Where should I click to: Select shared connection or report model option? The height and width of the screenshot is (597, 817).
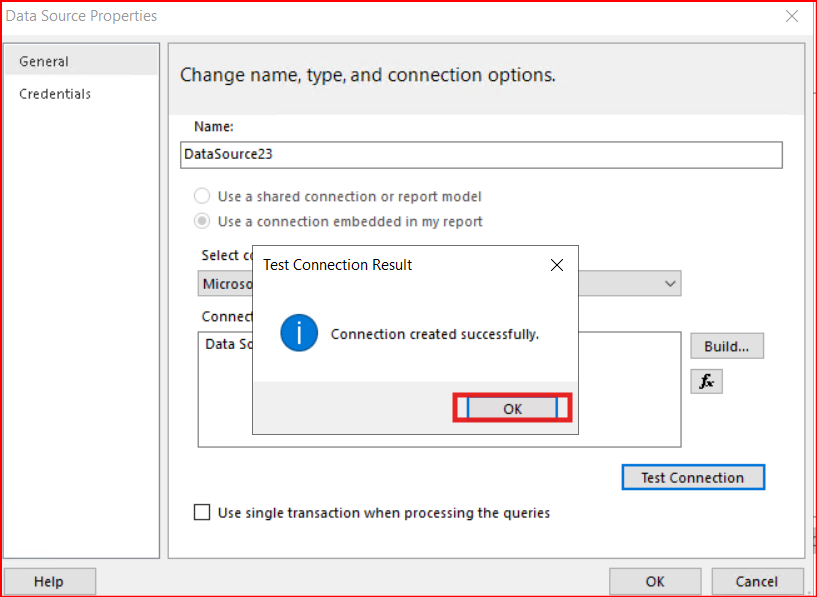[x=202, y=197]
